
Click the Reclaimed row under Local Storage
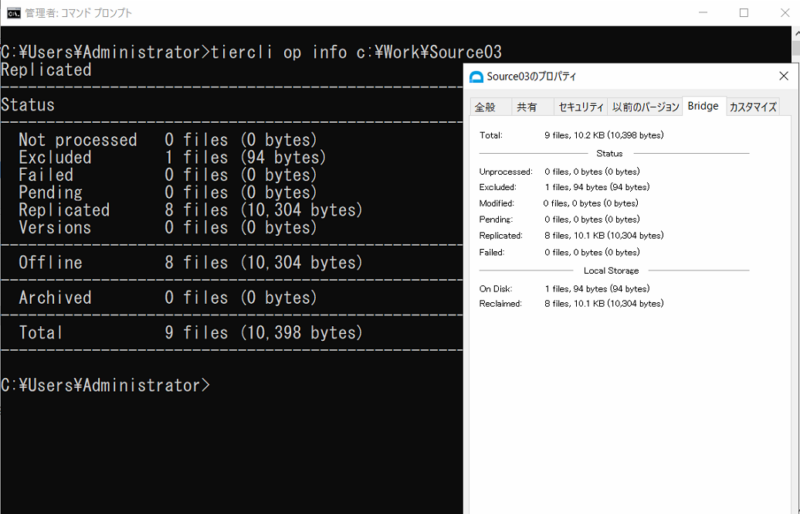tap(571, 303)
